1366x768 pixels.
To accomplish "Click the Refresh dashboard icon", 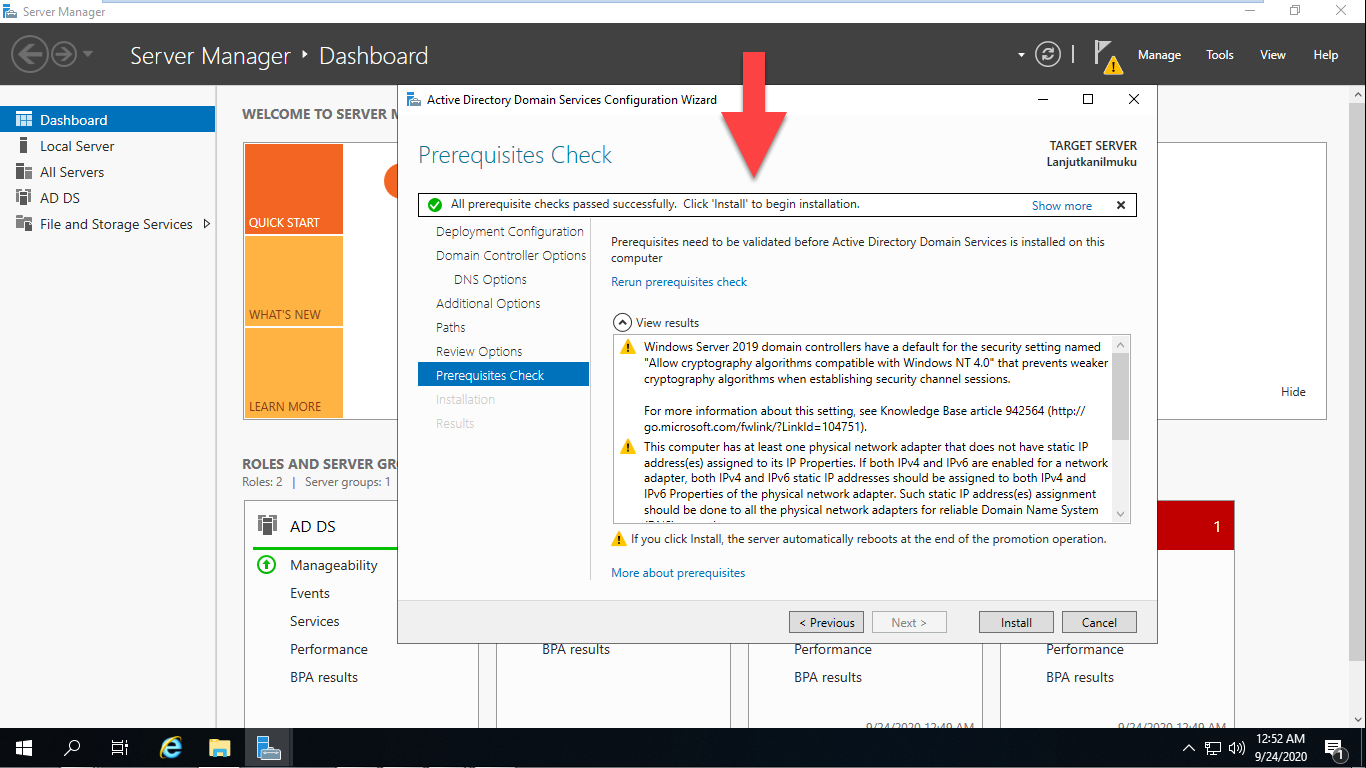I will pyautogui.click(x=1048, y=55).
